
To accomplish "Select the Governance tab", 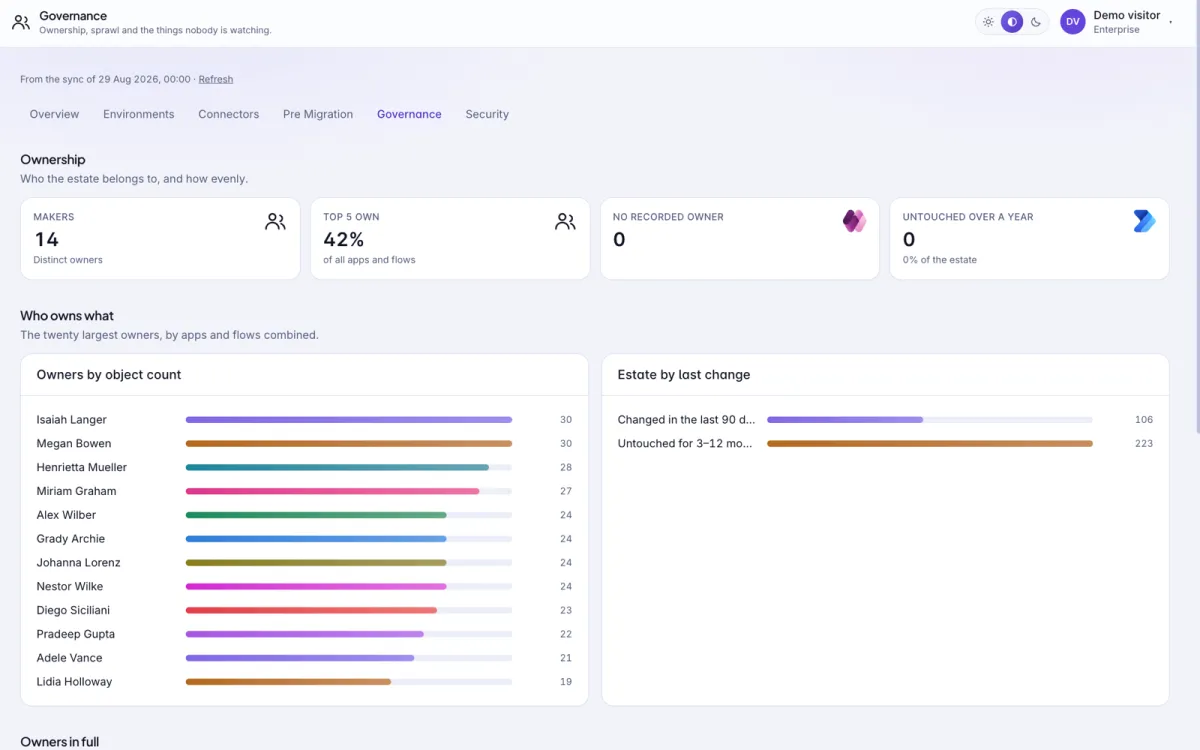I will (x=409, y=114).
